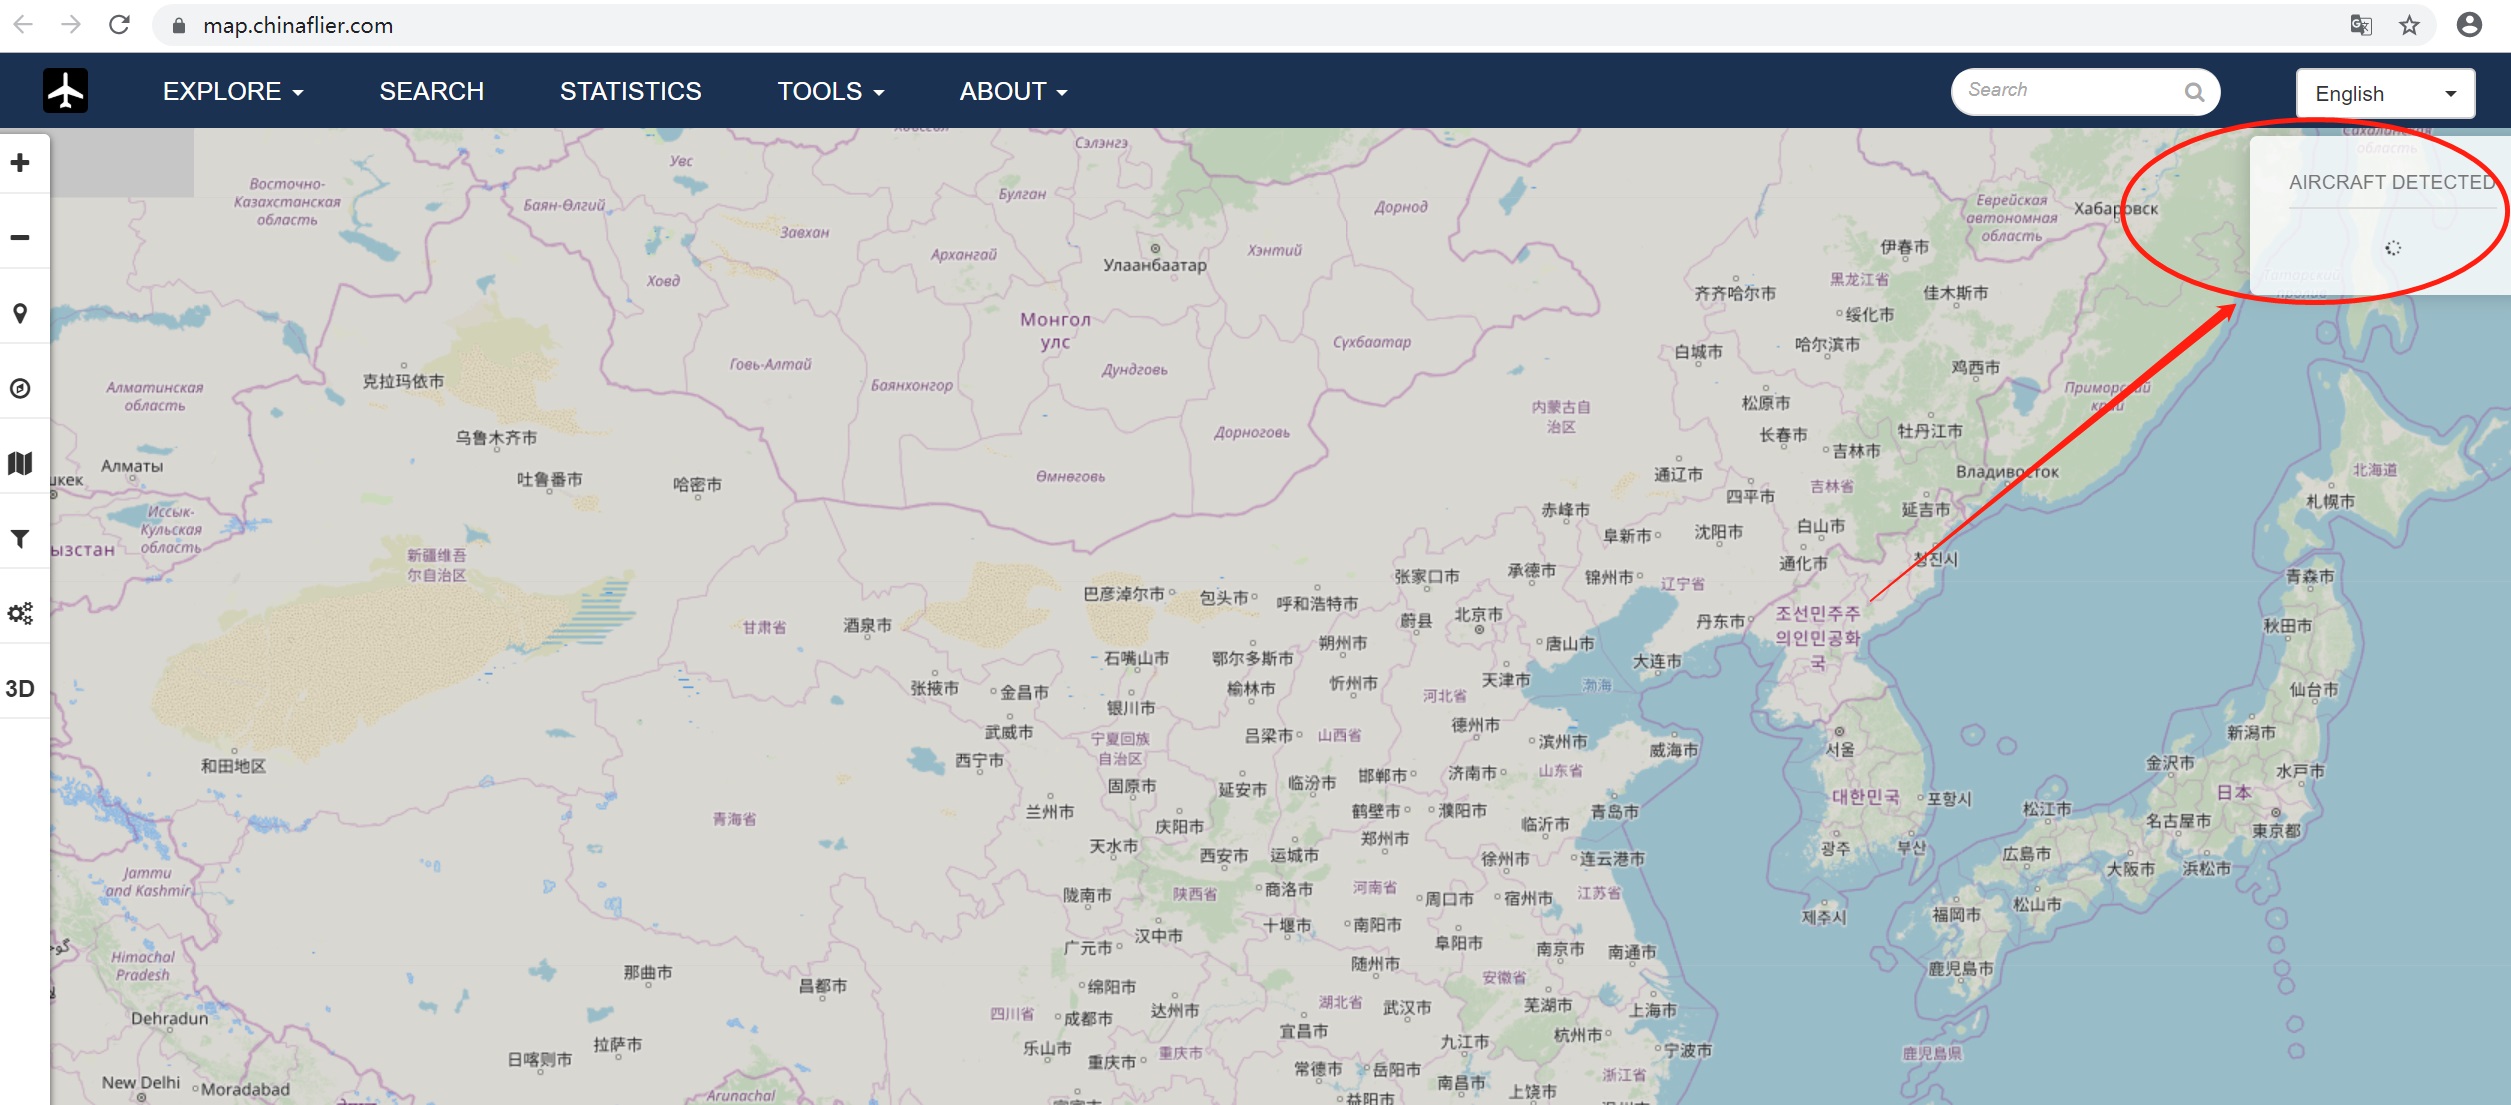Viewport: 2511px width, 1105px height.
Task: Click the zoom out minus button
Action: tap(20, 238)
